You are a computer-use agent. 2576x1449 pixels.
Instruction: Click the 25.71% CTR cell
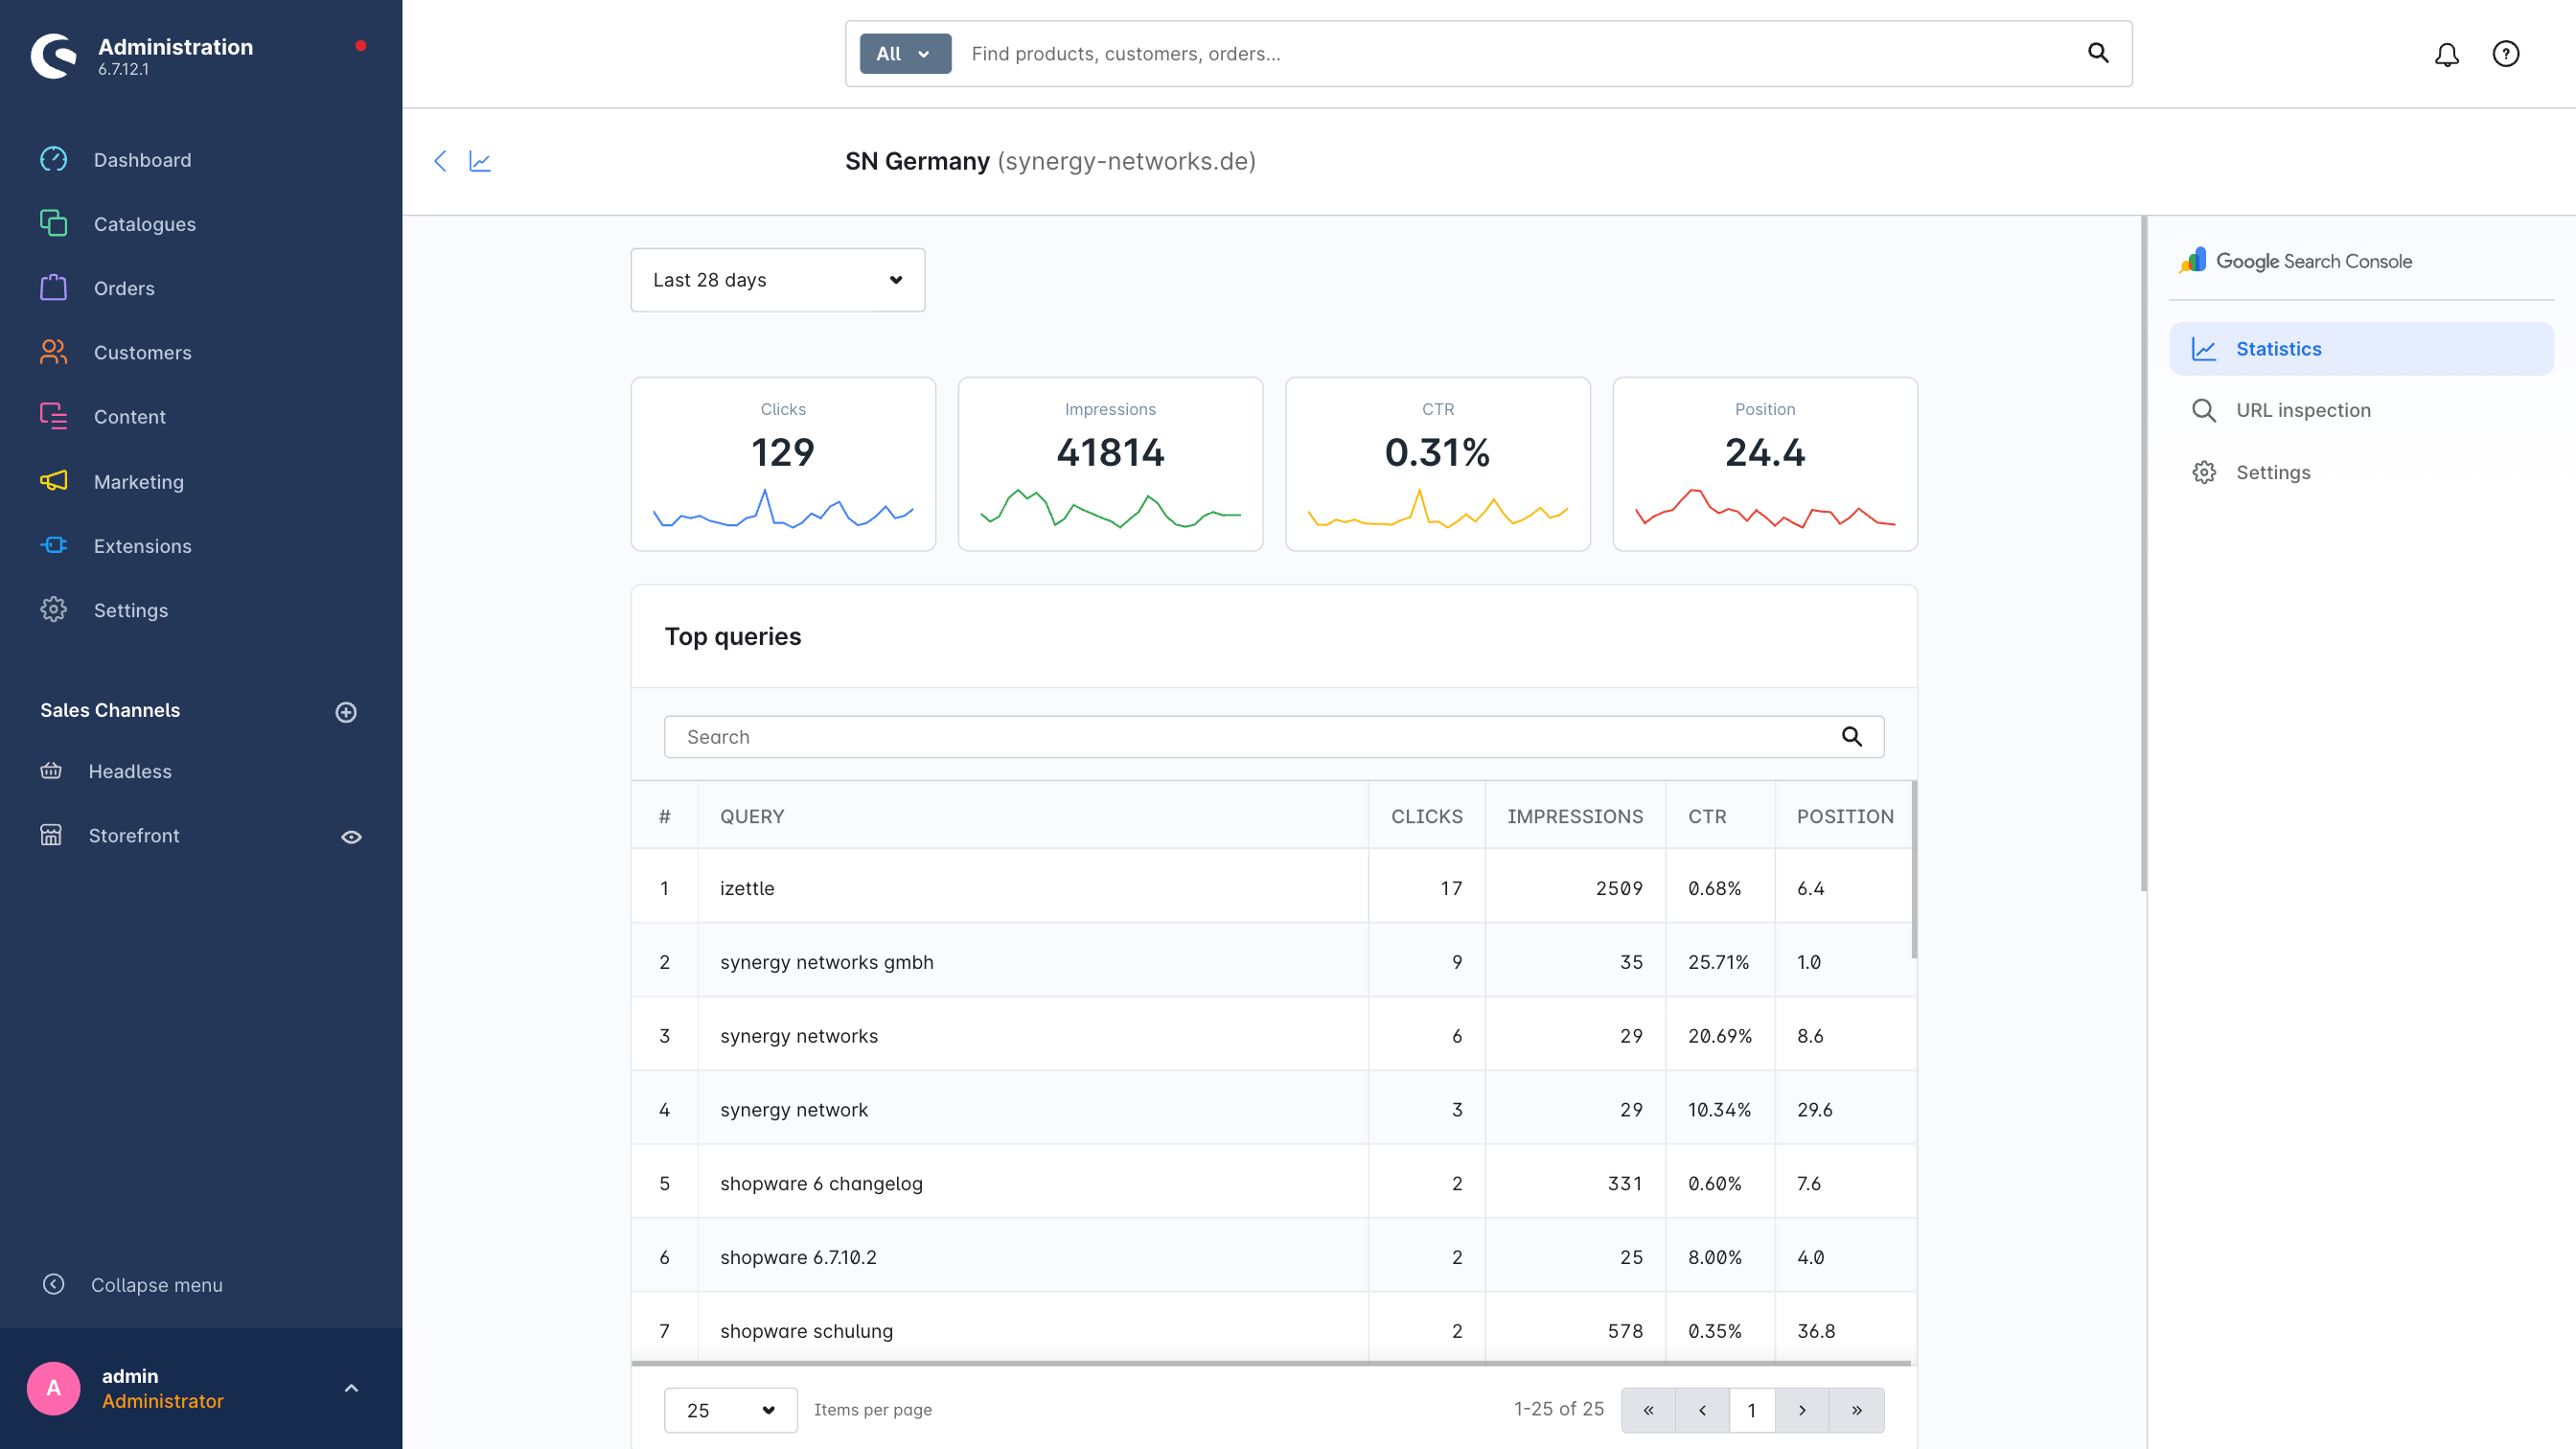(1719, 962)
